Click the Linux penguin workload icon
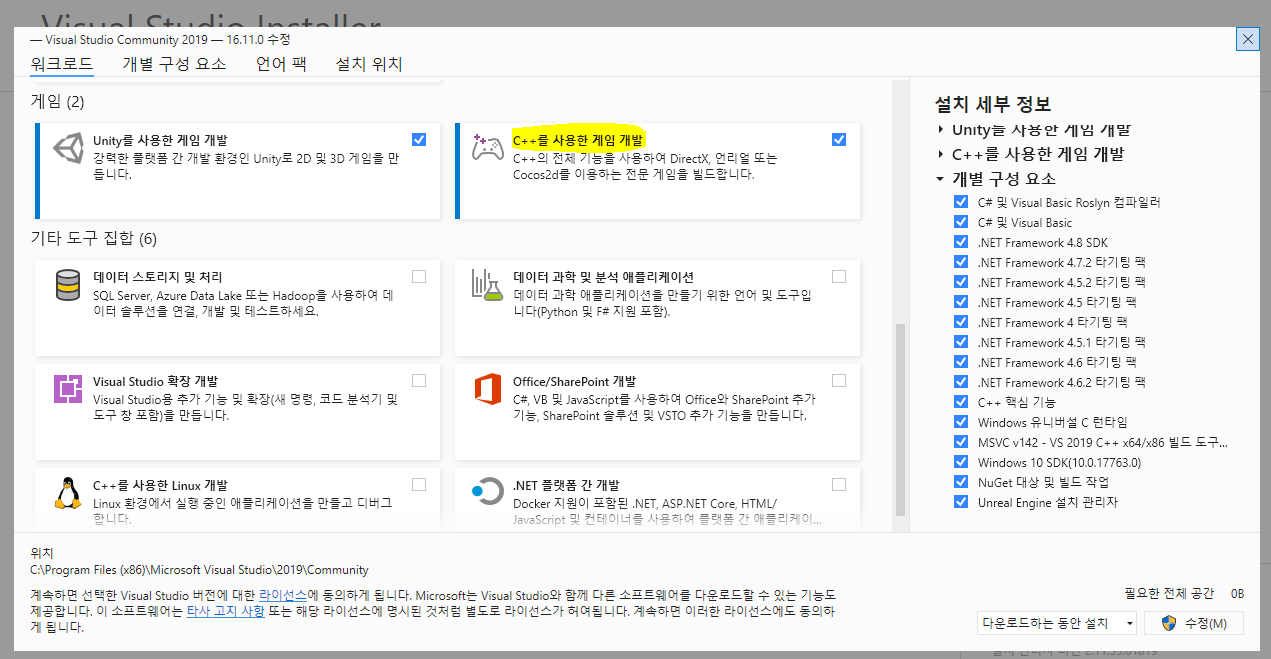 tap(68, 493)
